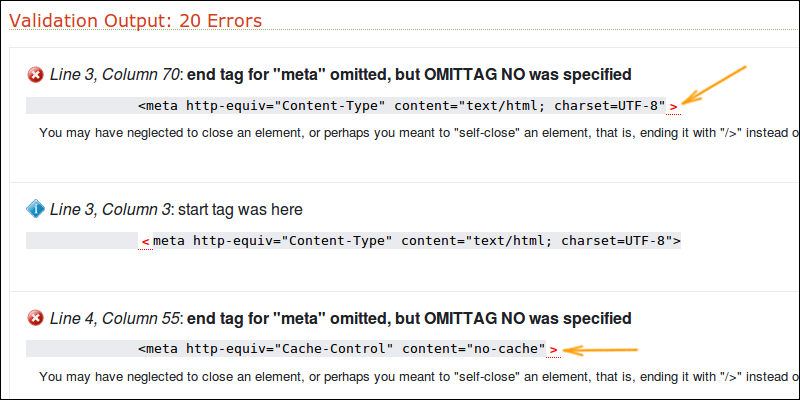Click red highlighted '>' after charset=UTF-8 in first snippet
Viewport: 800px width, 400px height.
pos(673,107)
